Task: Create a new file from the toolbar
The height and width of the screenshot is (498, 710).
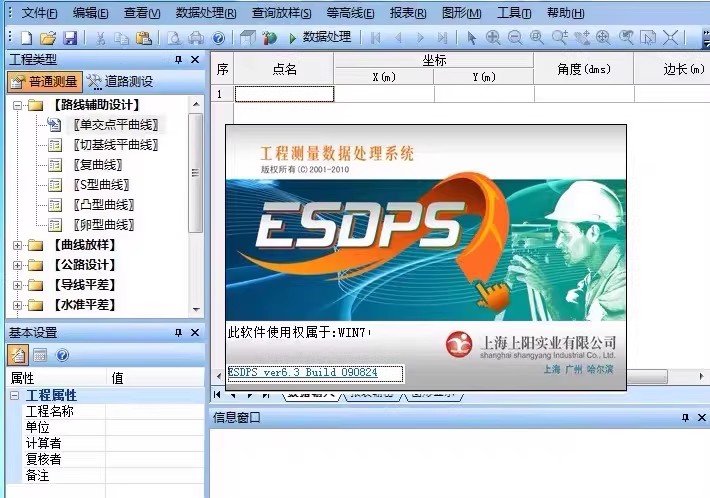Action: pyautogui.click(x=26, y=38)
